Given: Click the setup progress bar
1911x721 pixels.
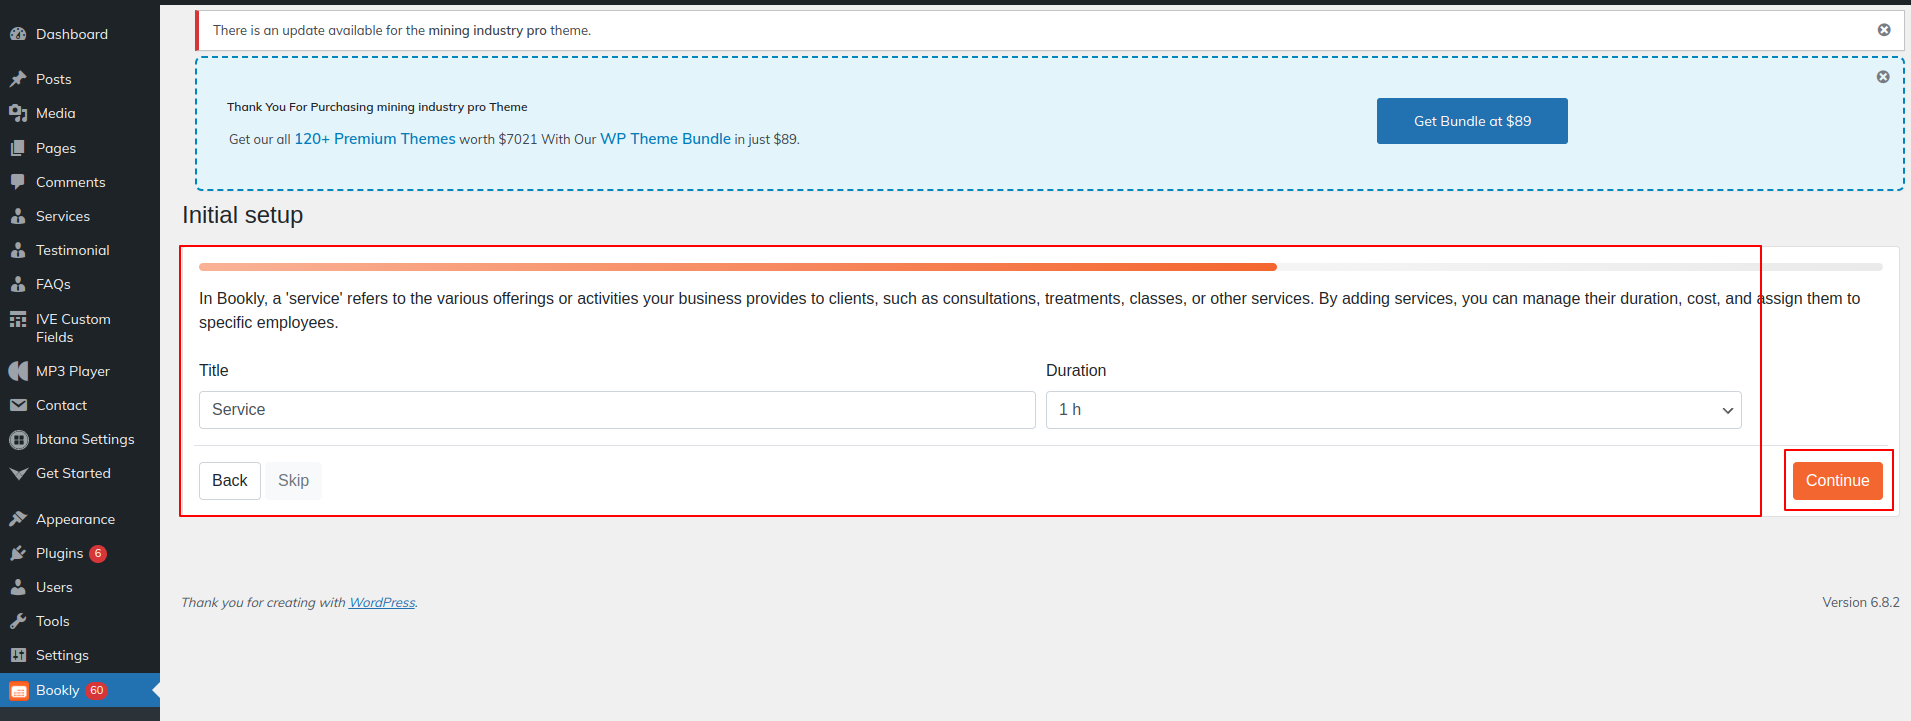Looking at the screenshot, I should [1040, 267].
